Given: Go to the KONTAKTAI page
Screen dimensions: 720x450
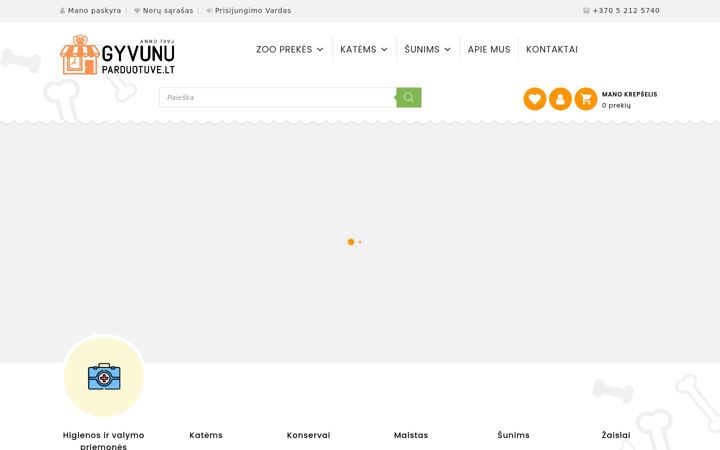Looking at the screenshot, I should 552,50.
